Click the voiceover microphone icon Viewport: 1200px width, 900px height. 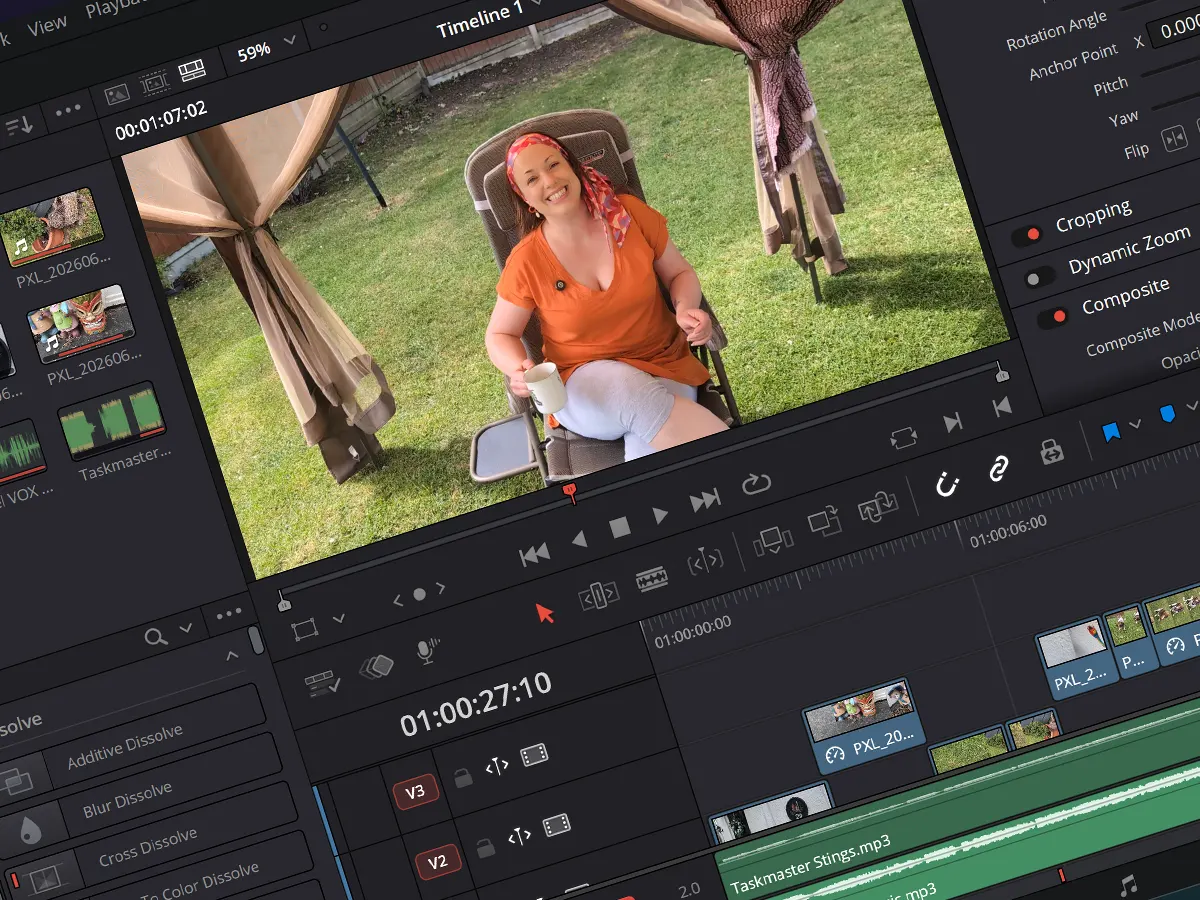(x=427, y=651)
